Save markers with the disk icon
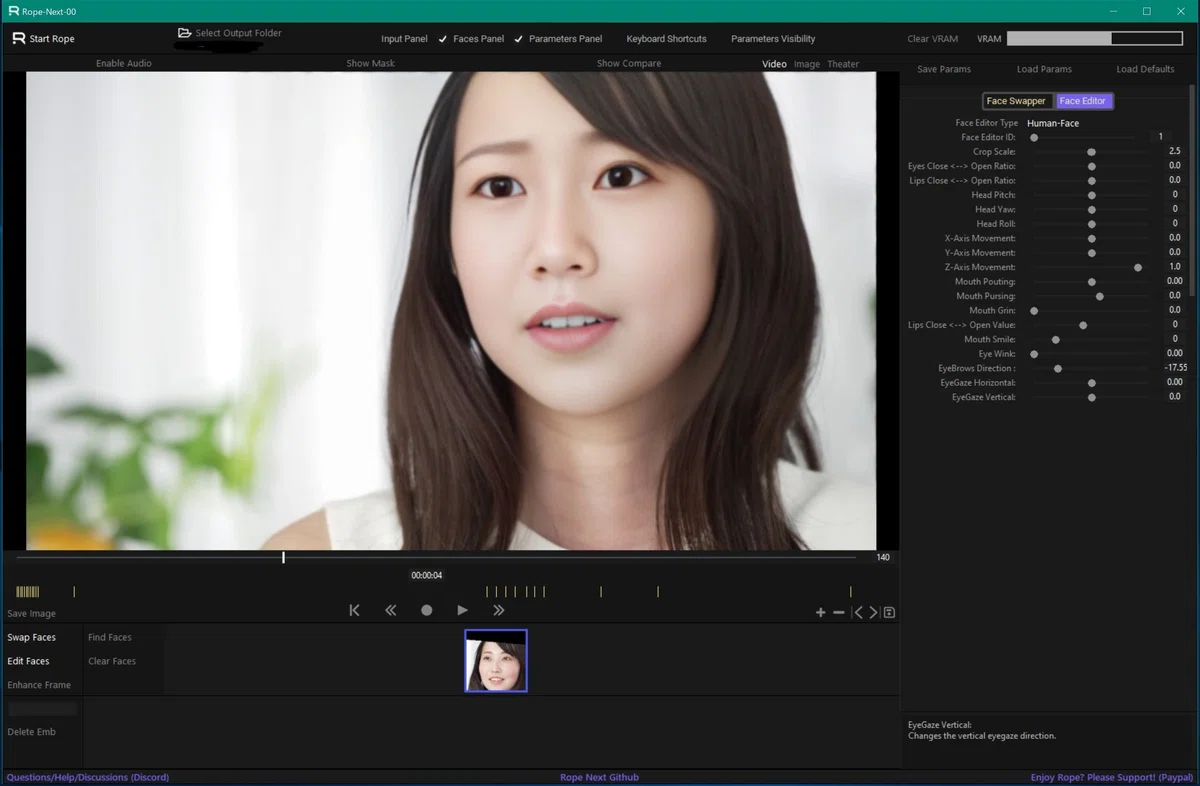The image size is (1200, 786). pos(889,612)
